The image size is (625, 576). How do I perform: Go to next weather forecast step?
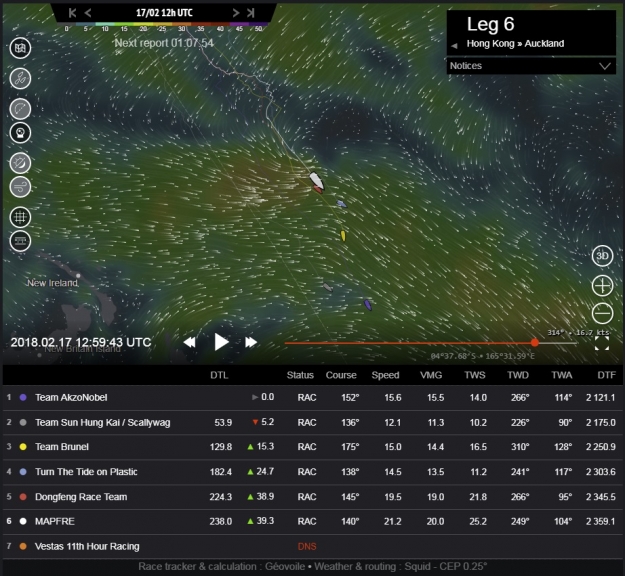tap(236, 13)
